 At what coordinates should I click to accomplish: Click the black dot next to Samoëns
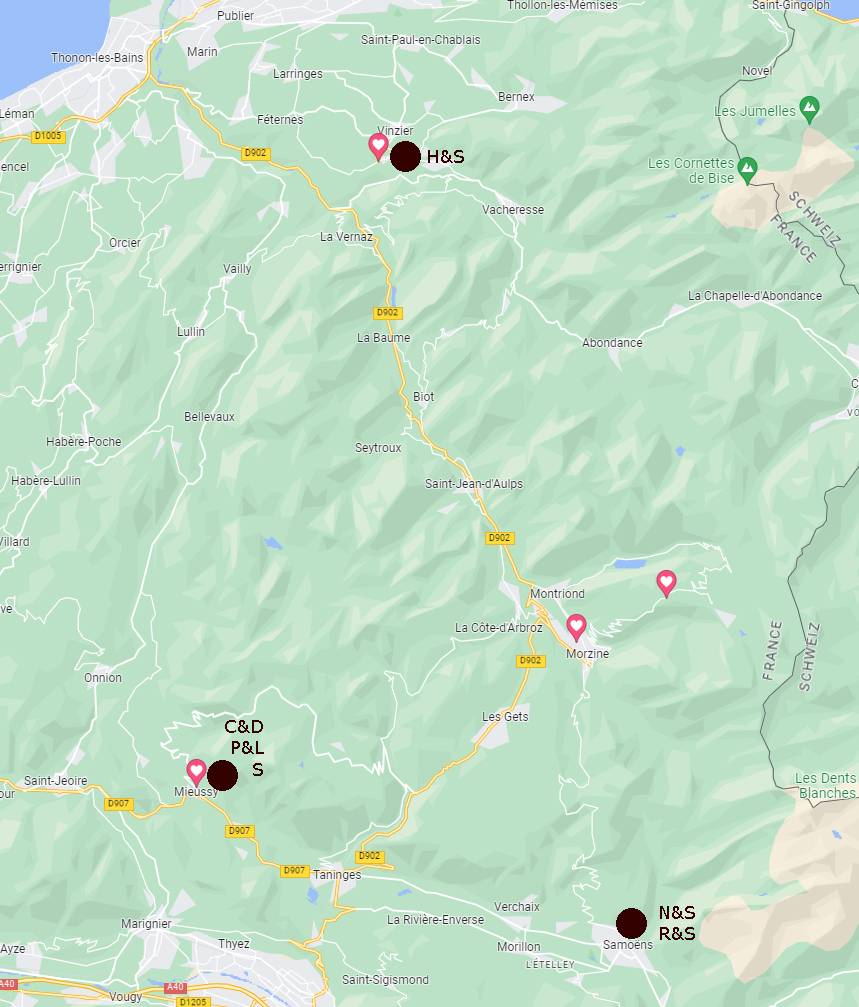(x=631, y=924)
